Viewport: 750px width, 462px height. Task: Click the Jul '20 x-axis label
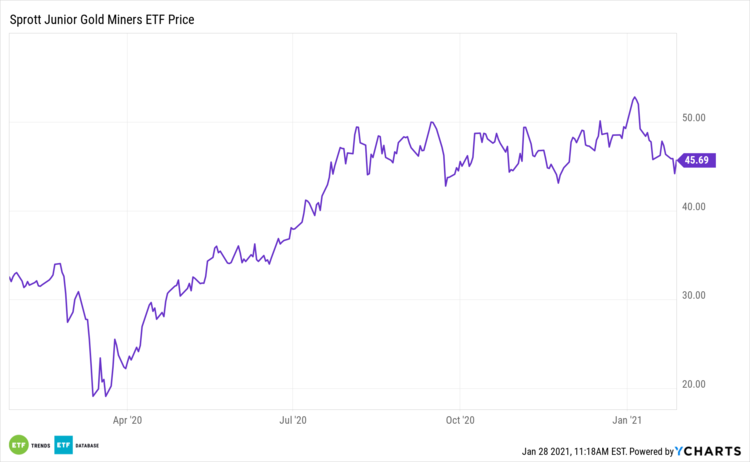pyautogui.click(x=293, y=421)
